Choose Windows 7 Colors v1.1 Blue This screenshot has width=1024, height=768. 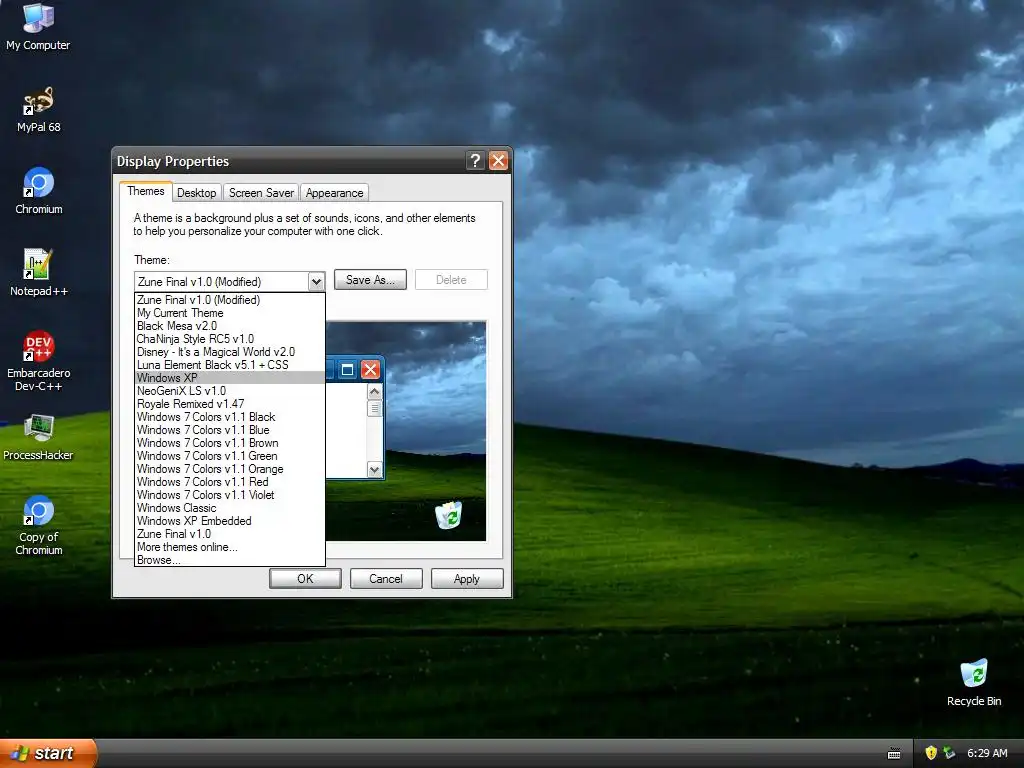tap(230, 430)
